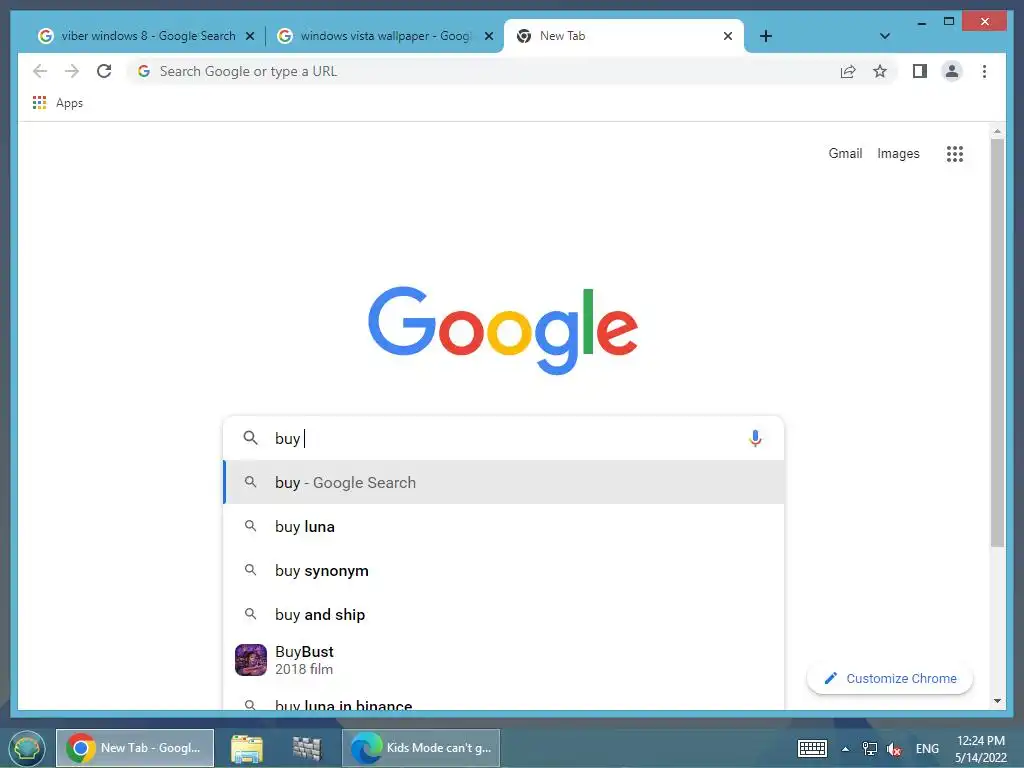This screenshot has width=1024, height=768.
Task: Close the windows vista wallpaper tab
Action: [x=488, y=36]
